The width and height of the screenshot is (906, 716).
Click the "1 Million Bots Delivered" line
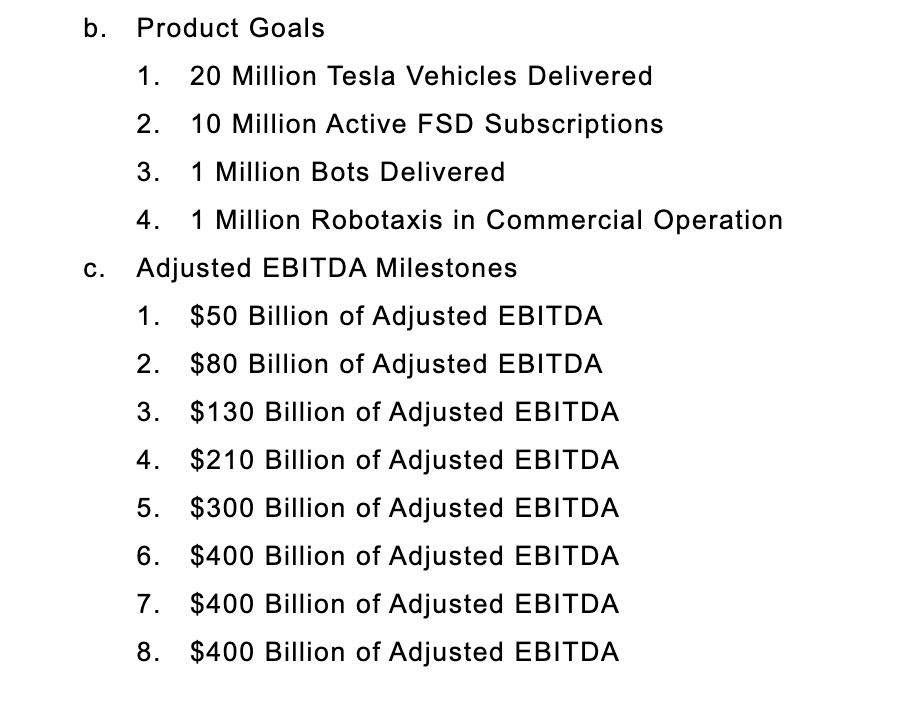pyautogui.click(x=347, y=172)
